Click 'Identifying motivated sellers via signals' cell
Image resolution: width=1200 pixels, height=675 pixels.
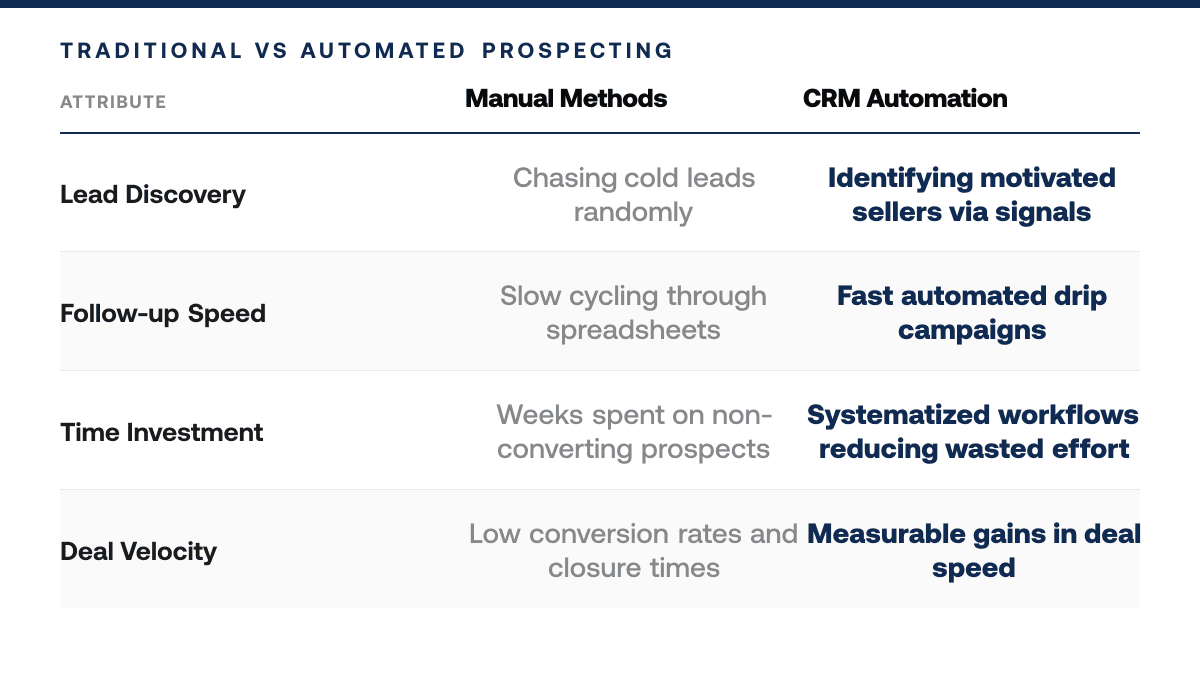click(x=971, y=194)
